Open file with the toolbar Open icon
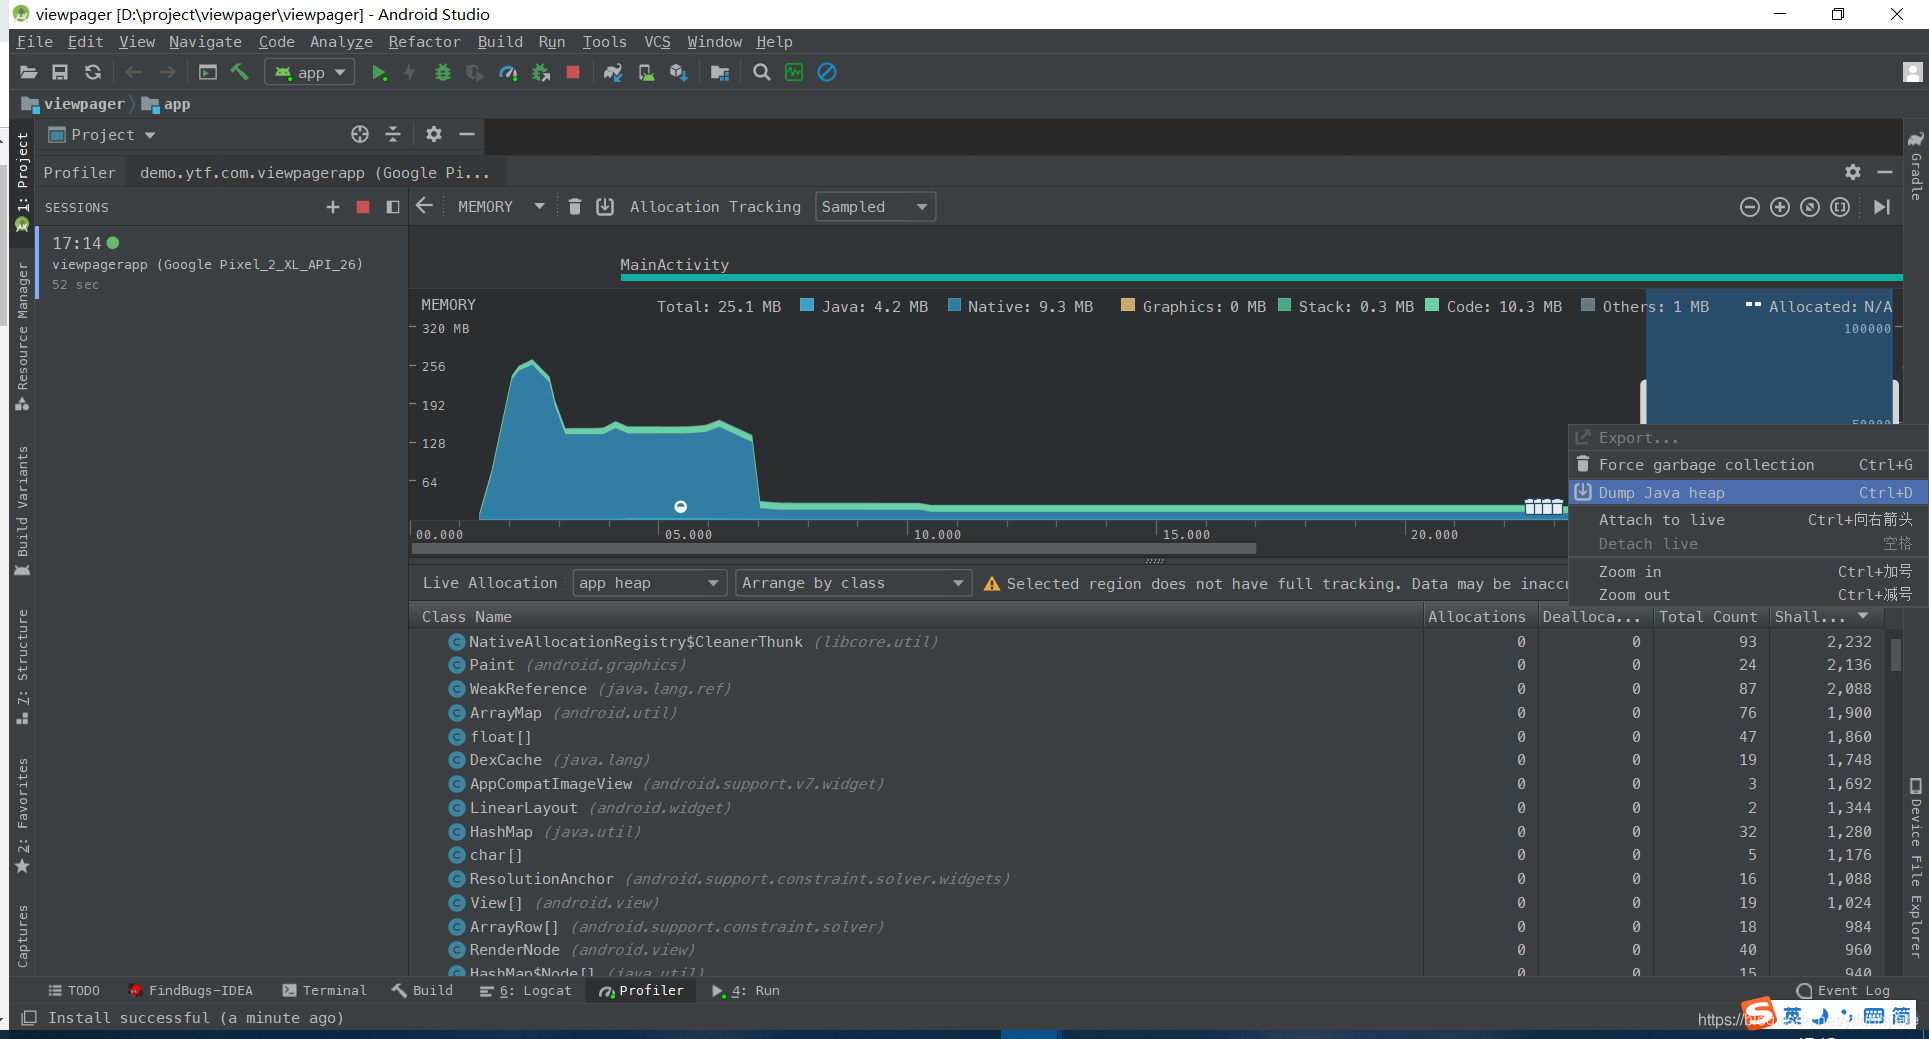This screenshot has width=1929, height=1039. coord(28,72)
